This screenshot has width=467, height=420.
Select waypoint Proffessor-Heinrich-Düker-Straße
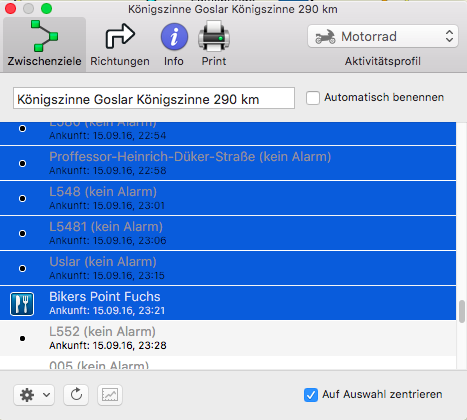(x=228, y=163)
